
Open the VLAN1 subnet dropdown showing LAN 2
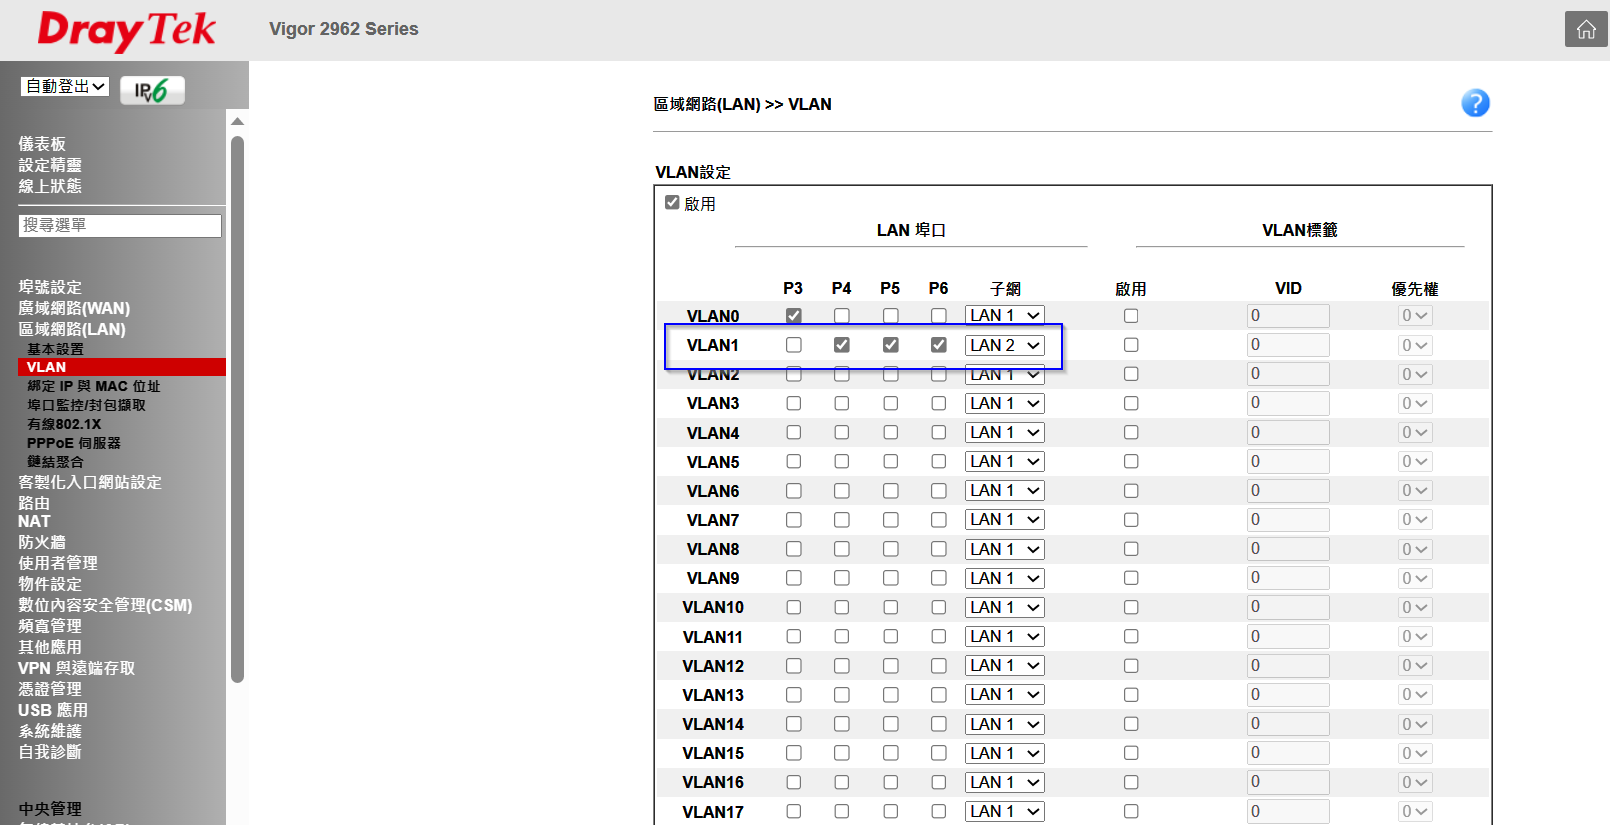pos(1004,345)
